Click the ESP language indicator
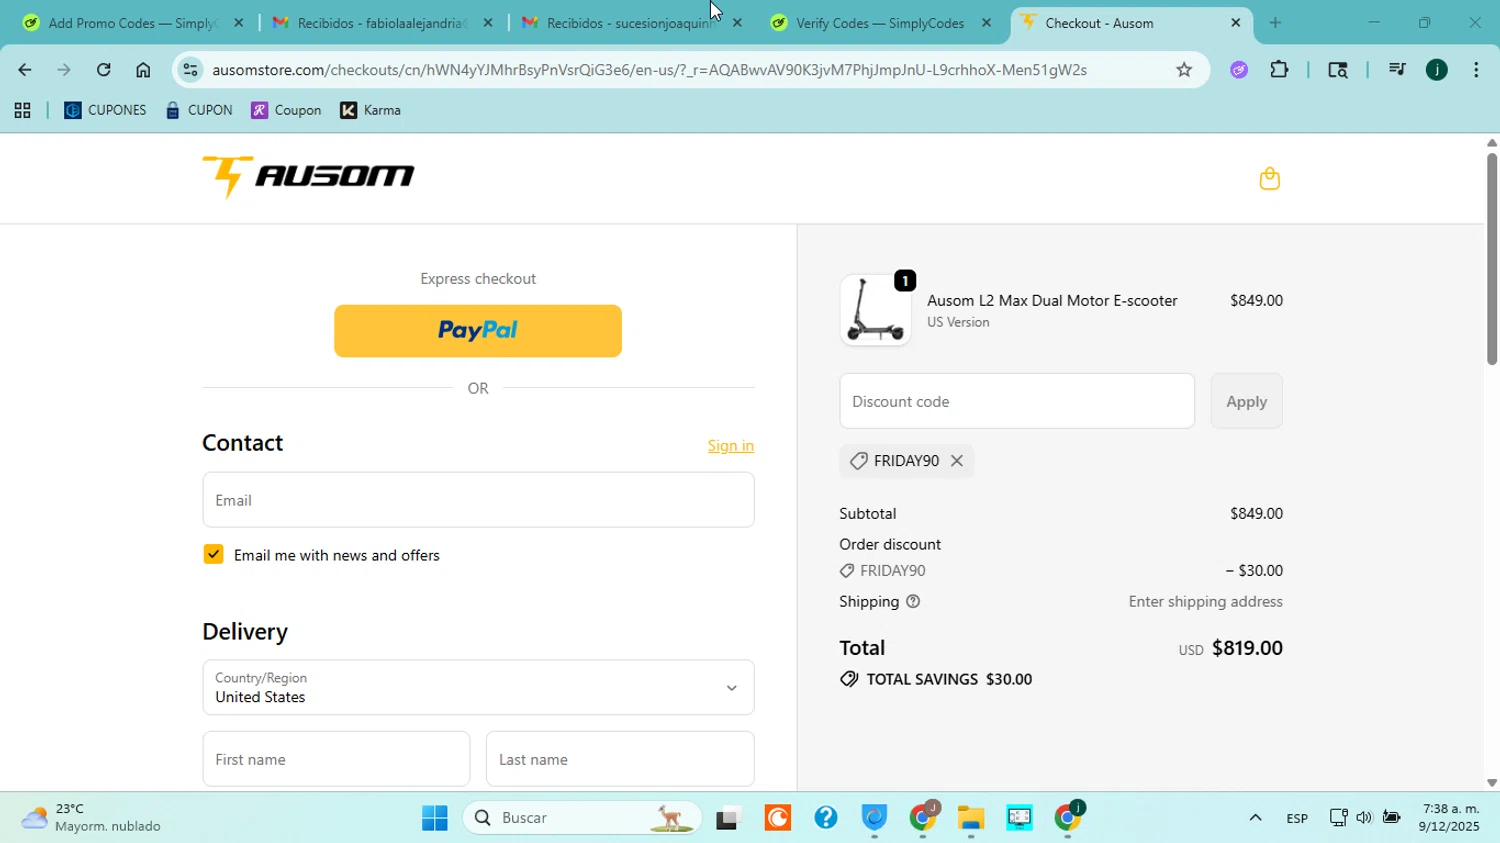1500x843 pixels. click(x=1297, y=818)
